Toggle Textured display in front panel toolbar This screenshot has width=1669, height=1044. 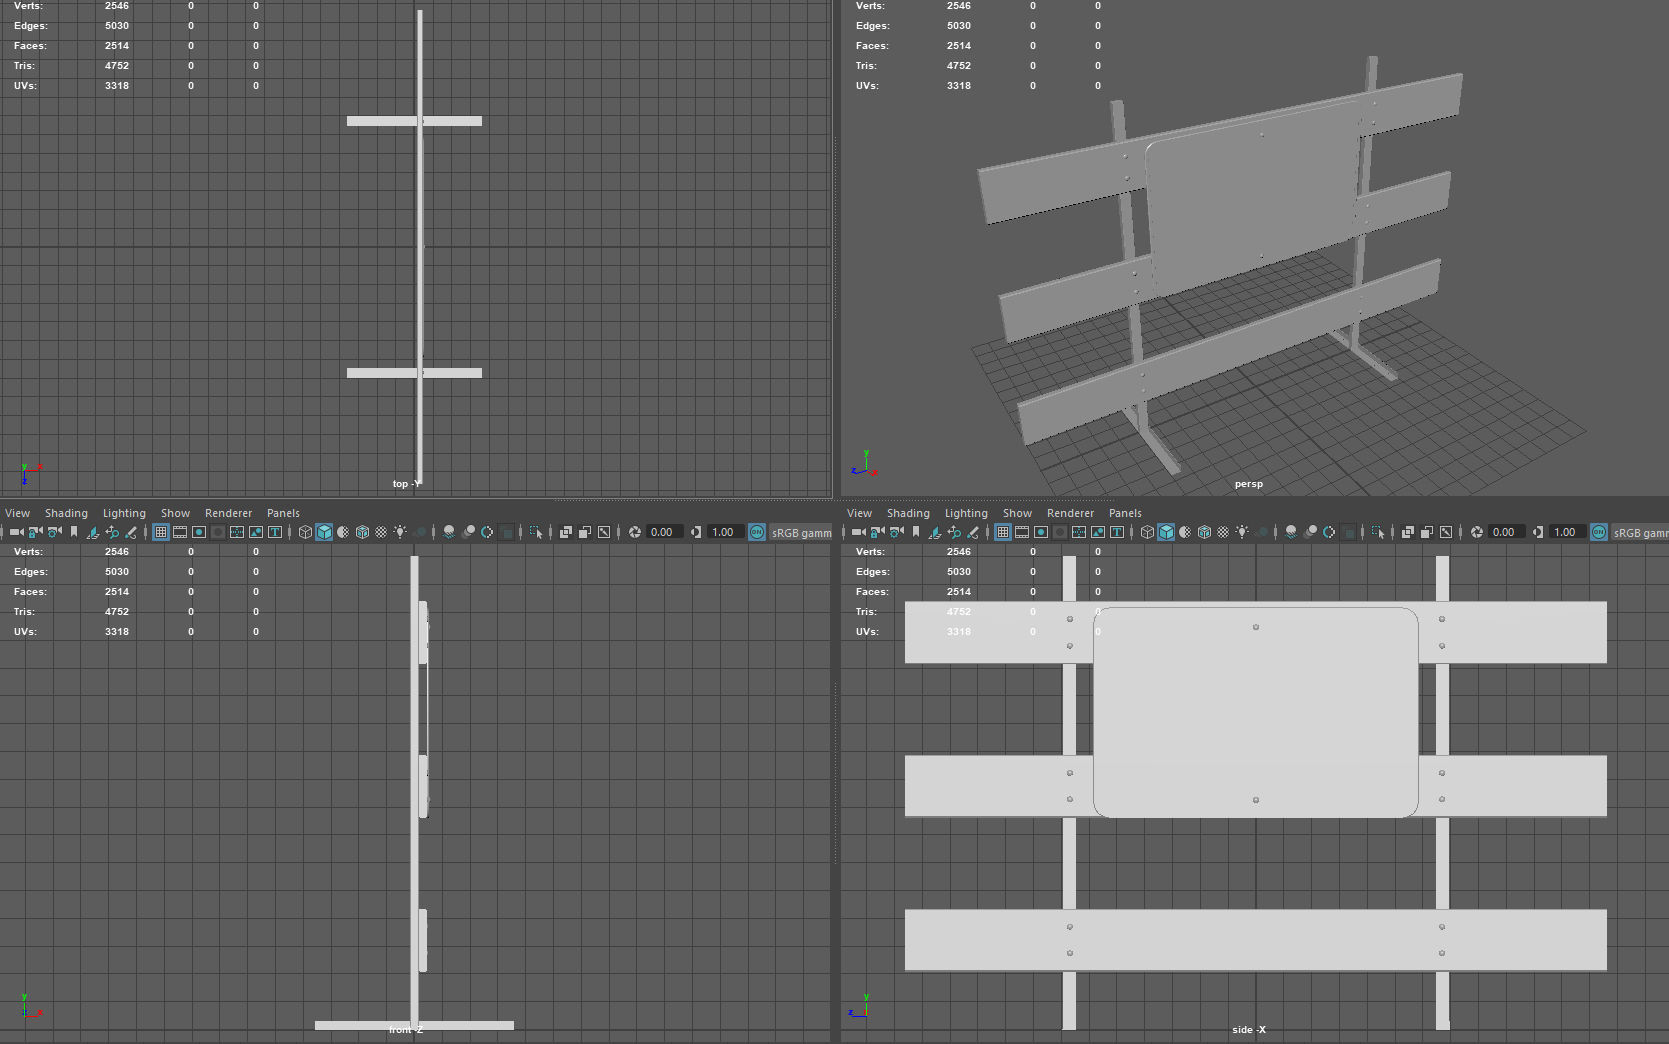point(381,532)
